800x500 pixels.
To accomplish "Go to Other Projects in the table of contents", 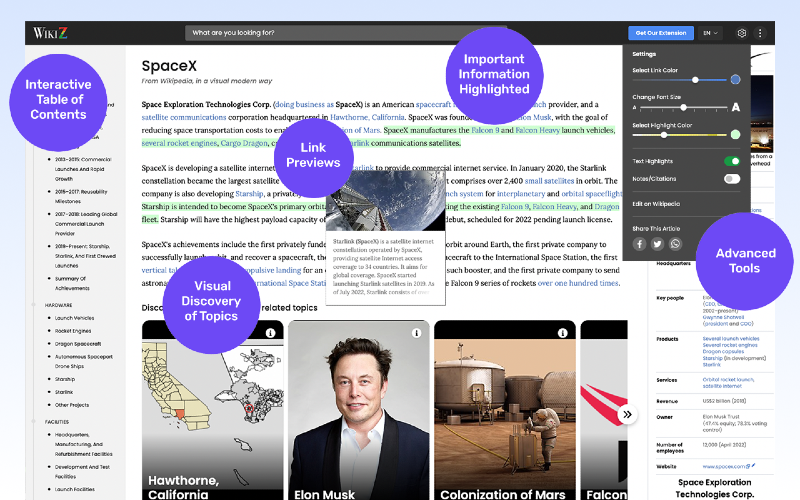I will [x=72, y=405].
